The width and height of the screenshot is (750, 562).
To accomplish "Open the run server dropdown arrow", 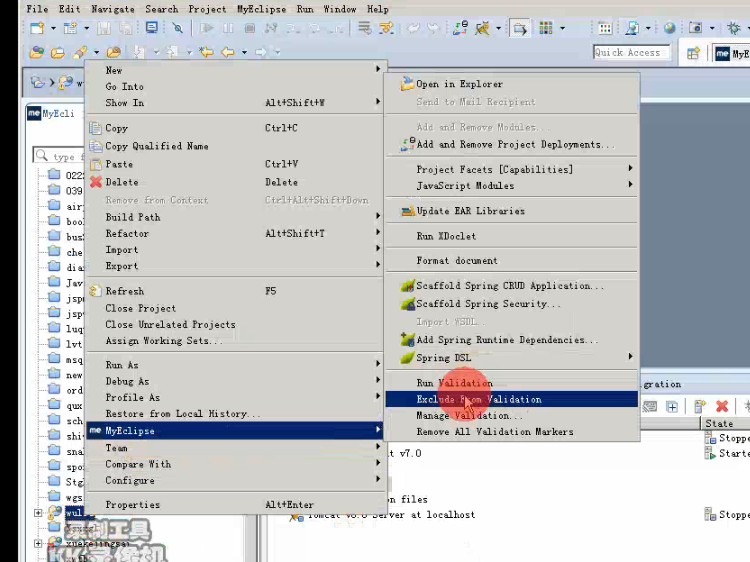I will coord(498,29).
